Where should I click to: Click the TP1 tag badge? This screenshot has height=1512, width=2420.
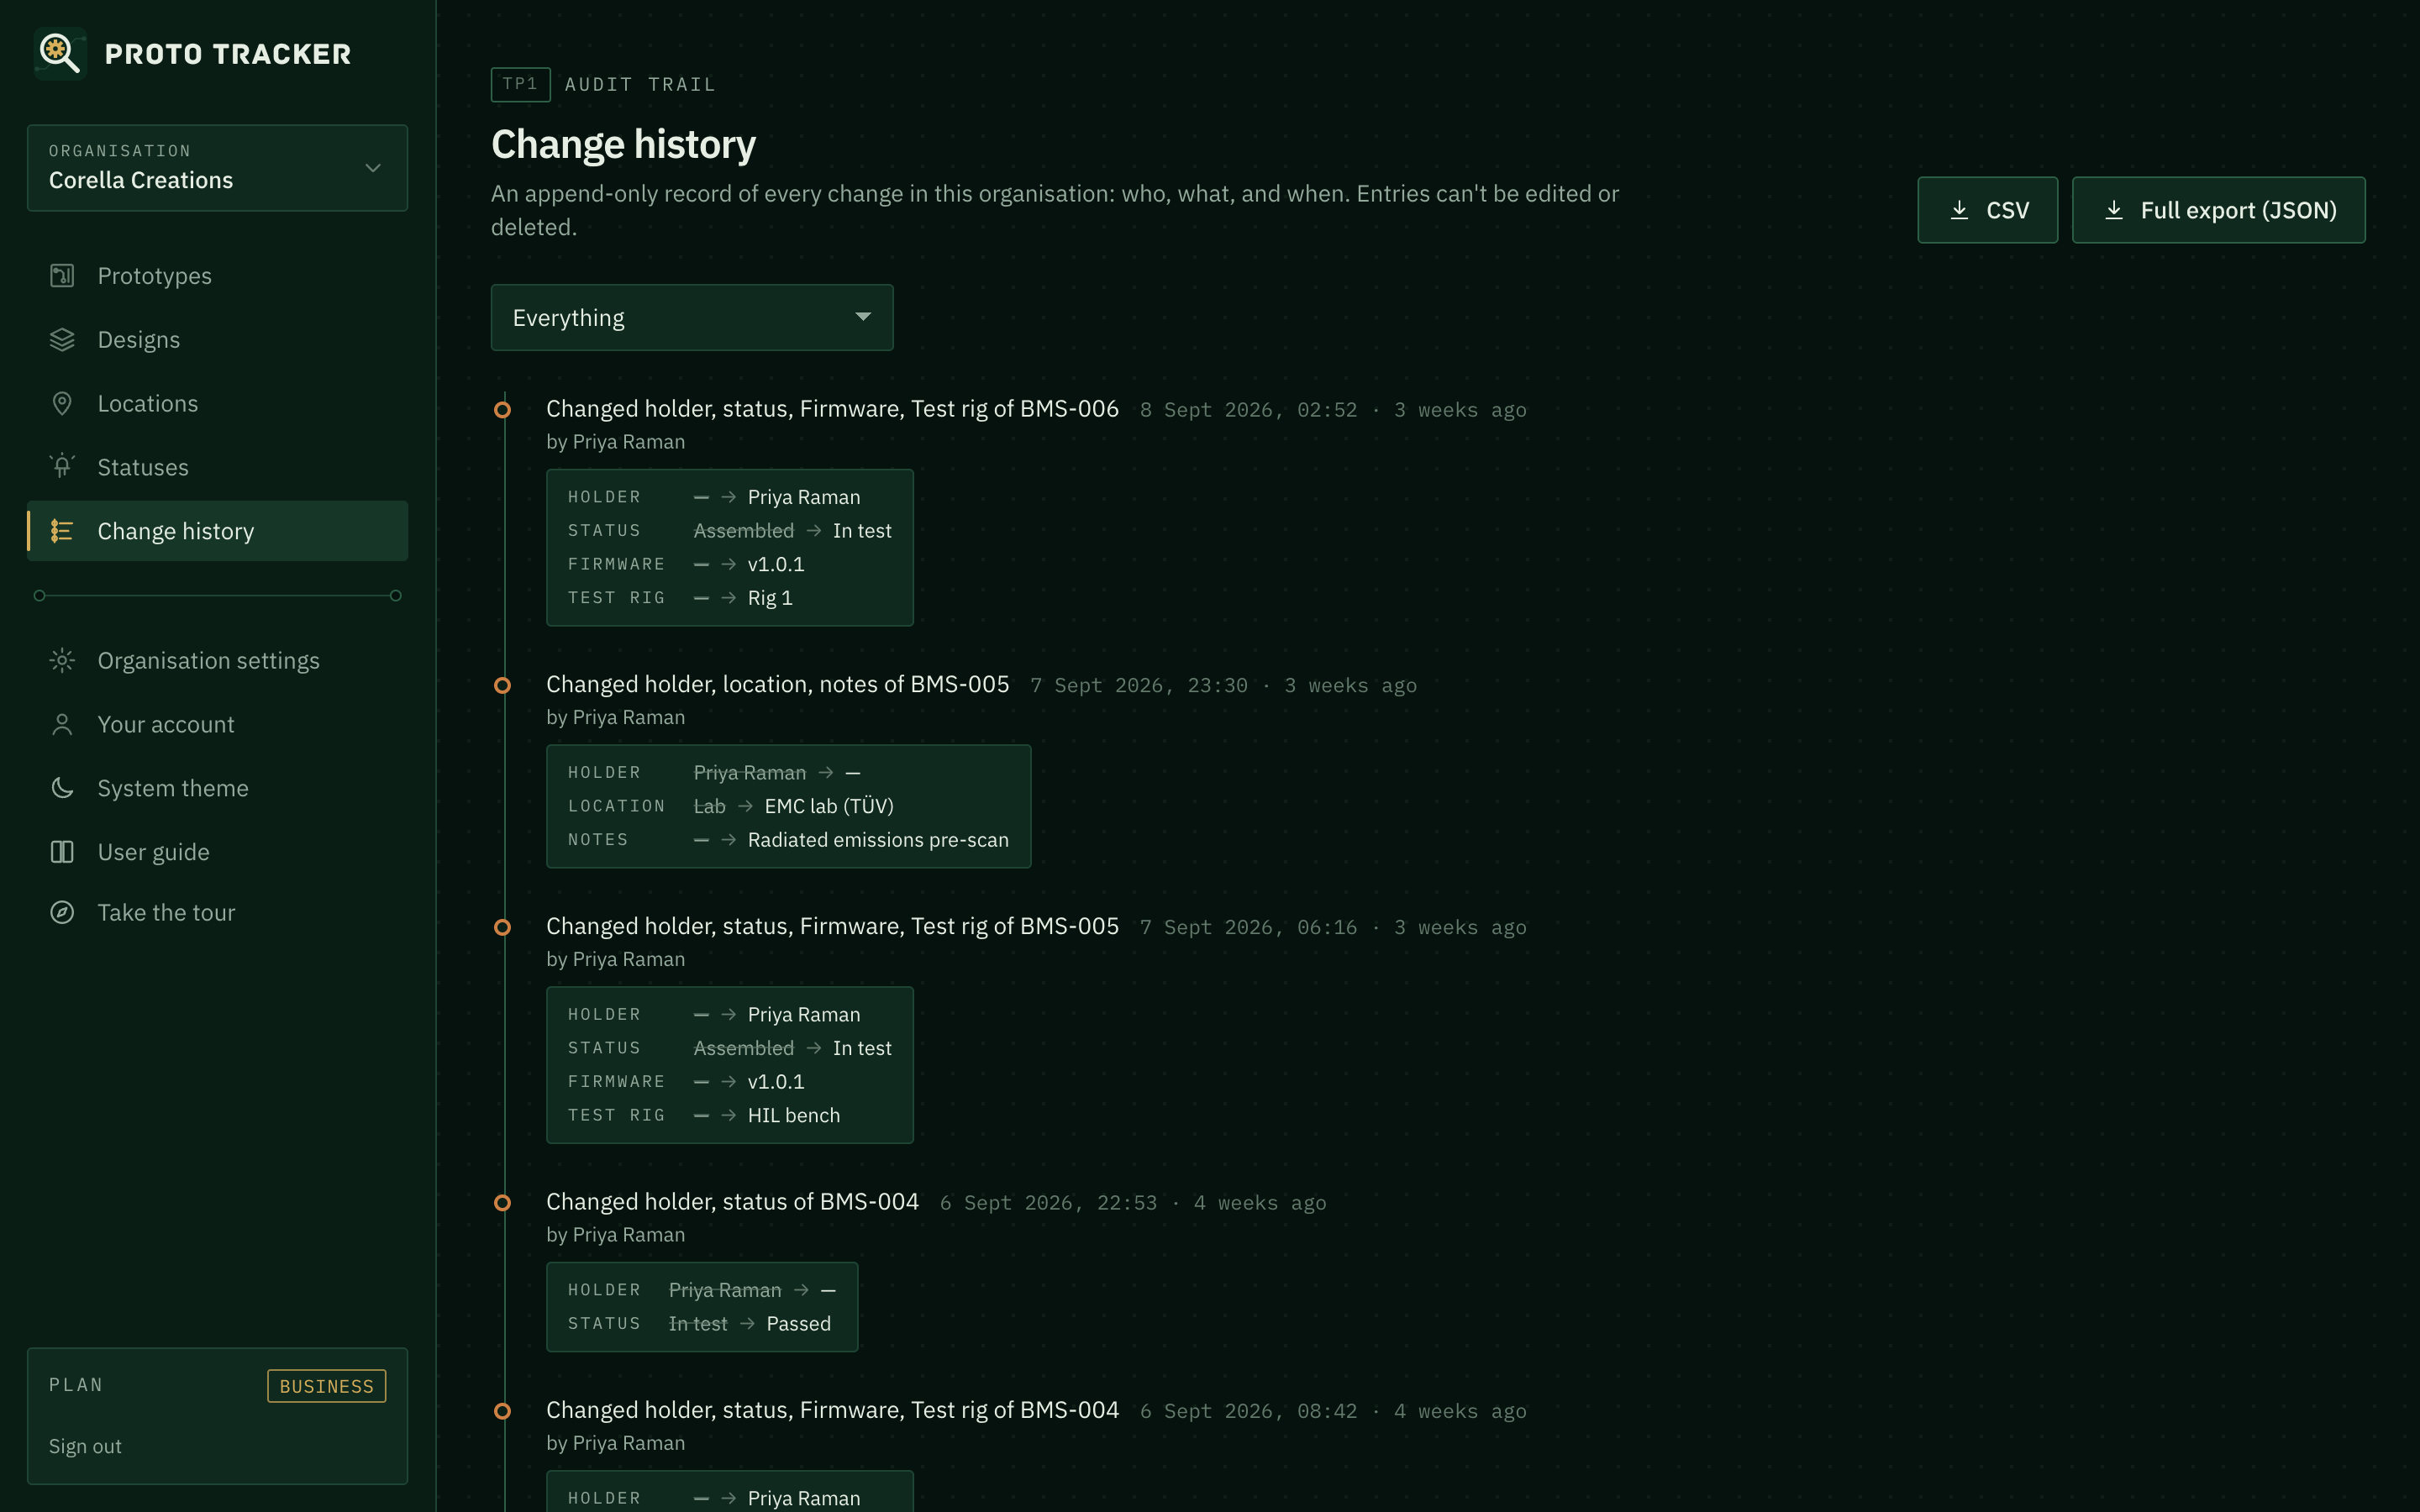point(520,84)
